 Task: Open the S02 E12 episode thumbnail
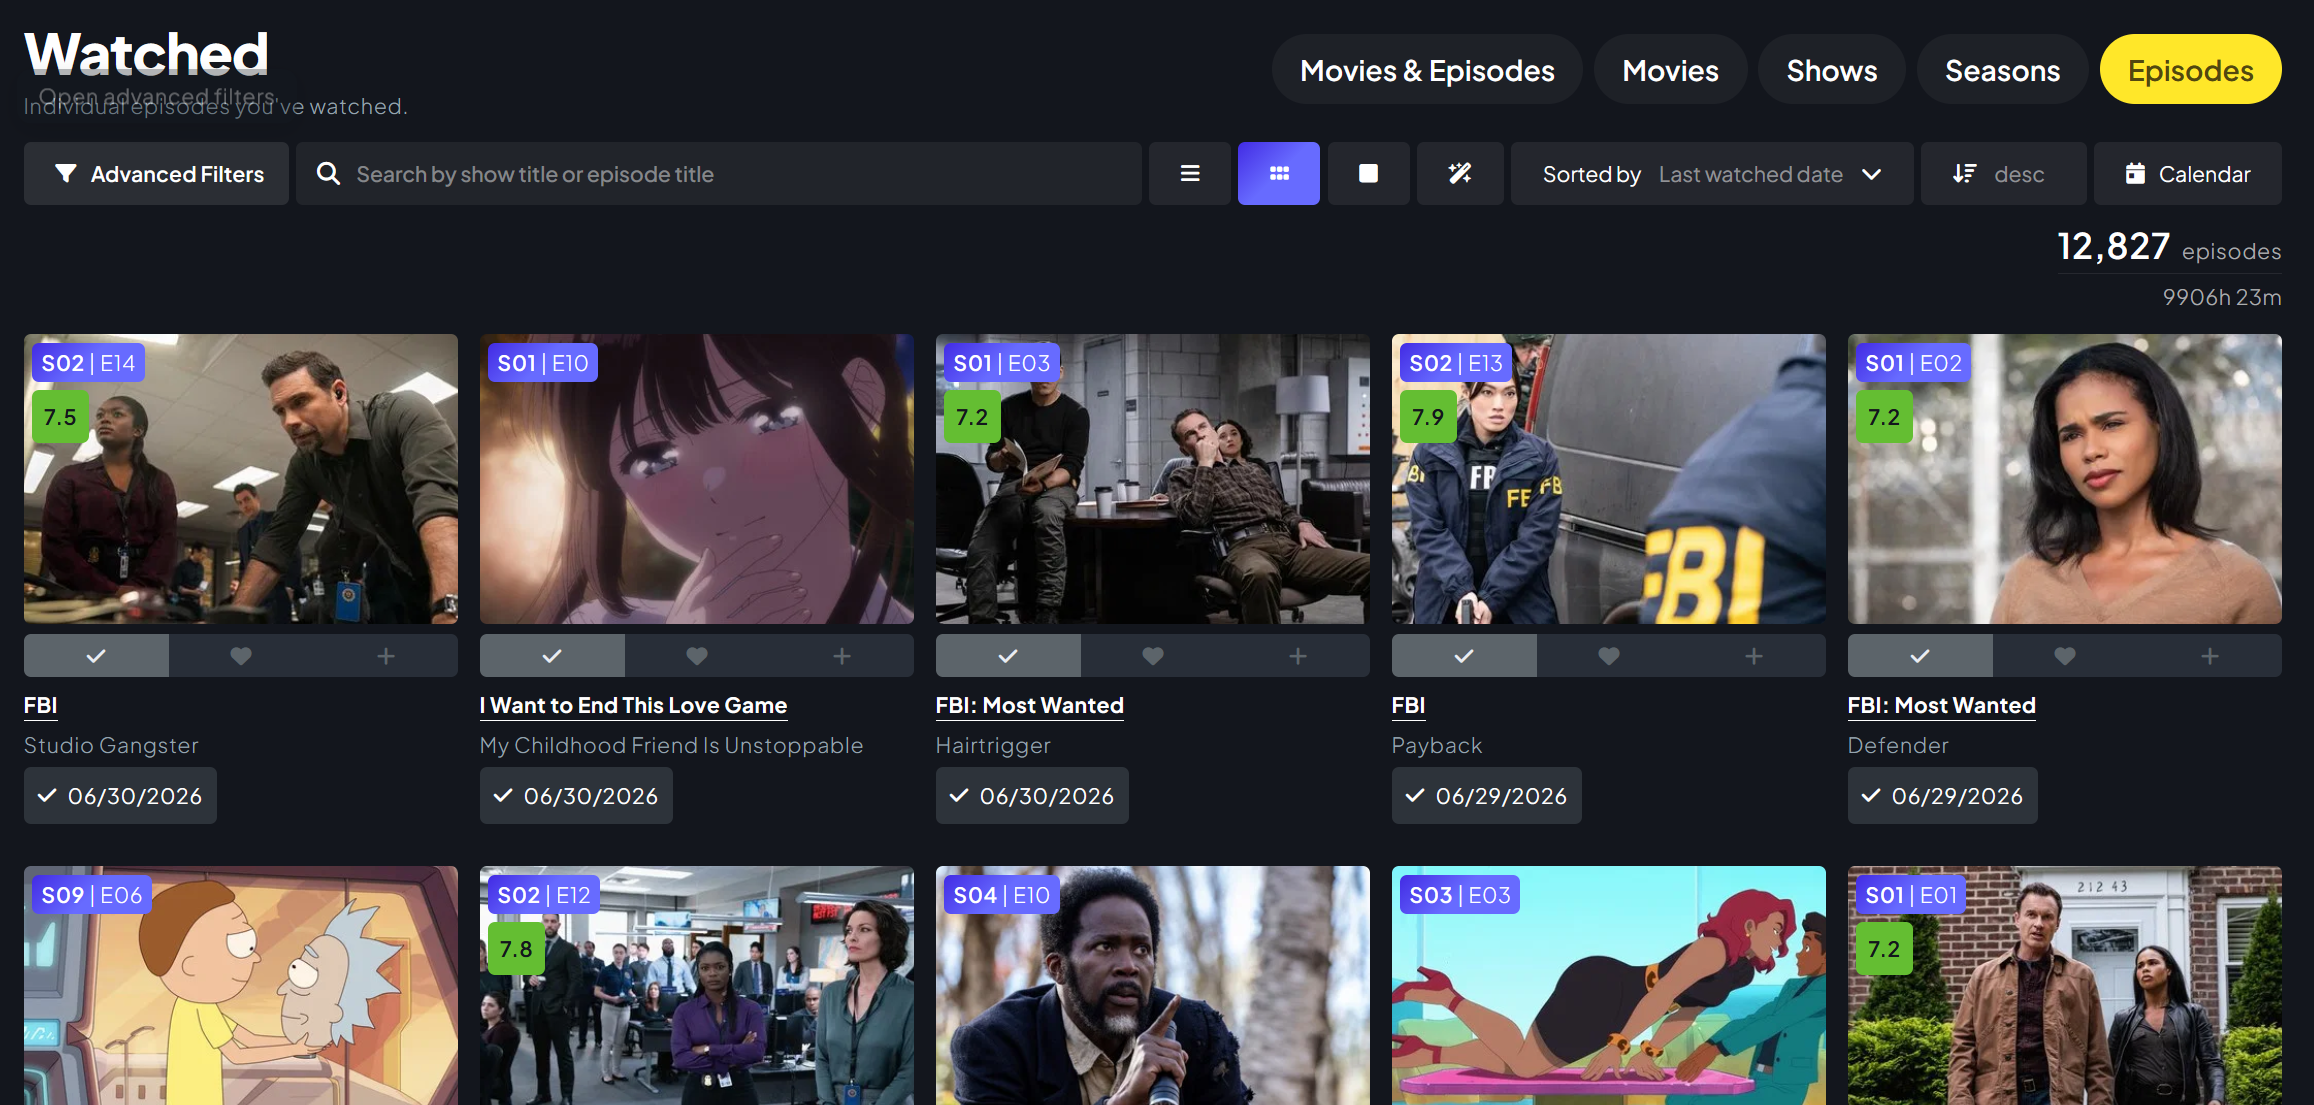point(697,986)
